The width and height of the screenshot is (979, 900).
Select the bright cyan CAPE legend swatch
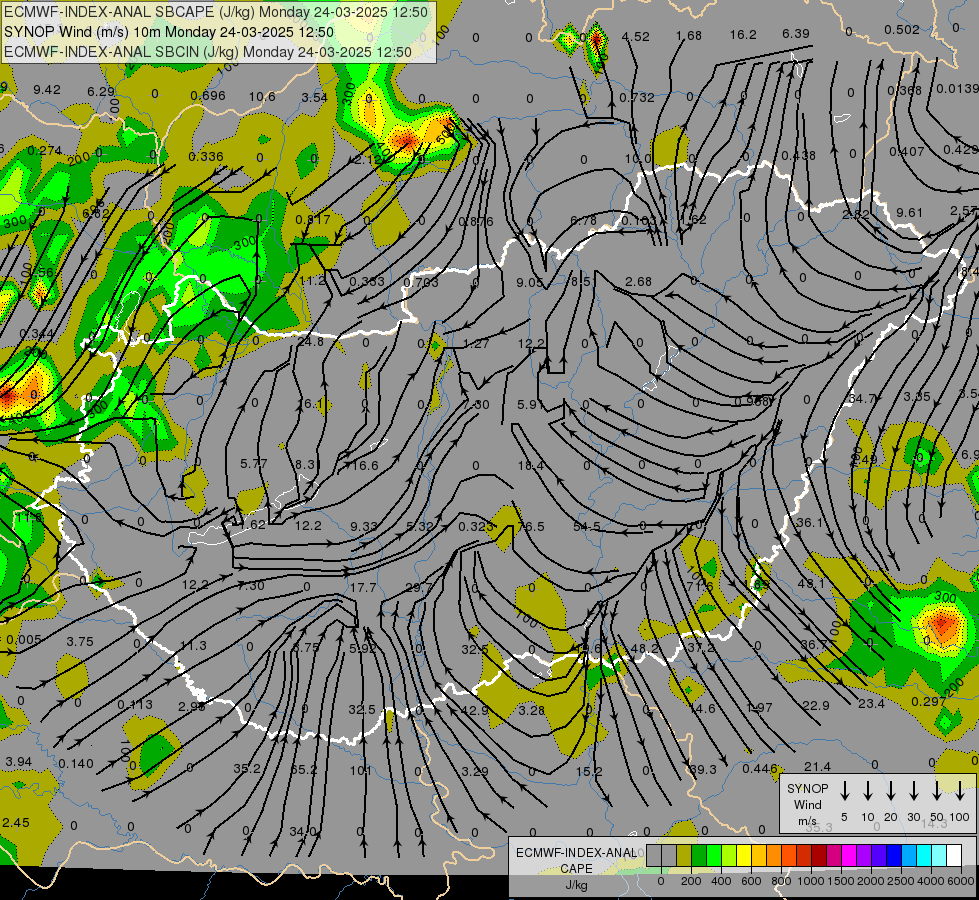click(x=923, y=855)
